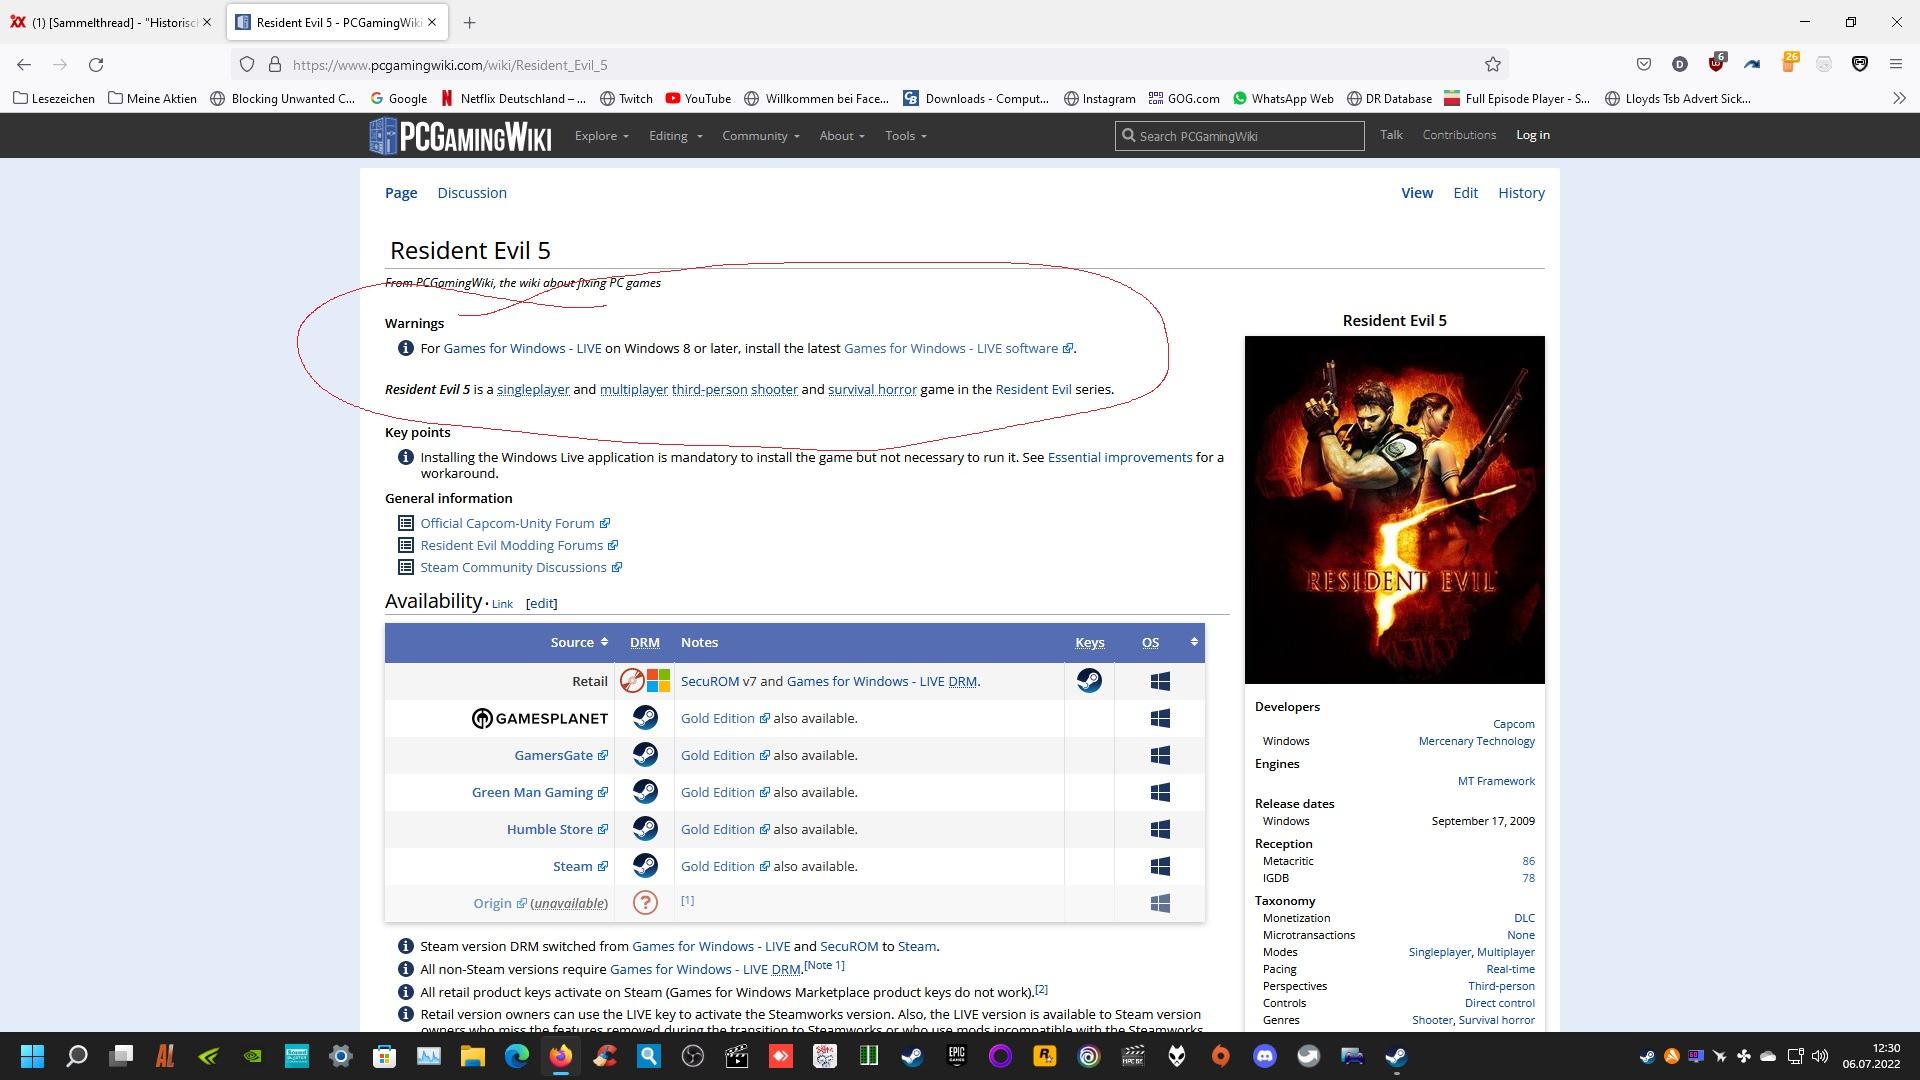Click the PCGamingWiki logo
This screenshot has width=1920, height=1080.
coord(460,136)
